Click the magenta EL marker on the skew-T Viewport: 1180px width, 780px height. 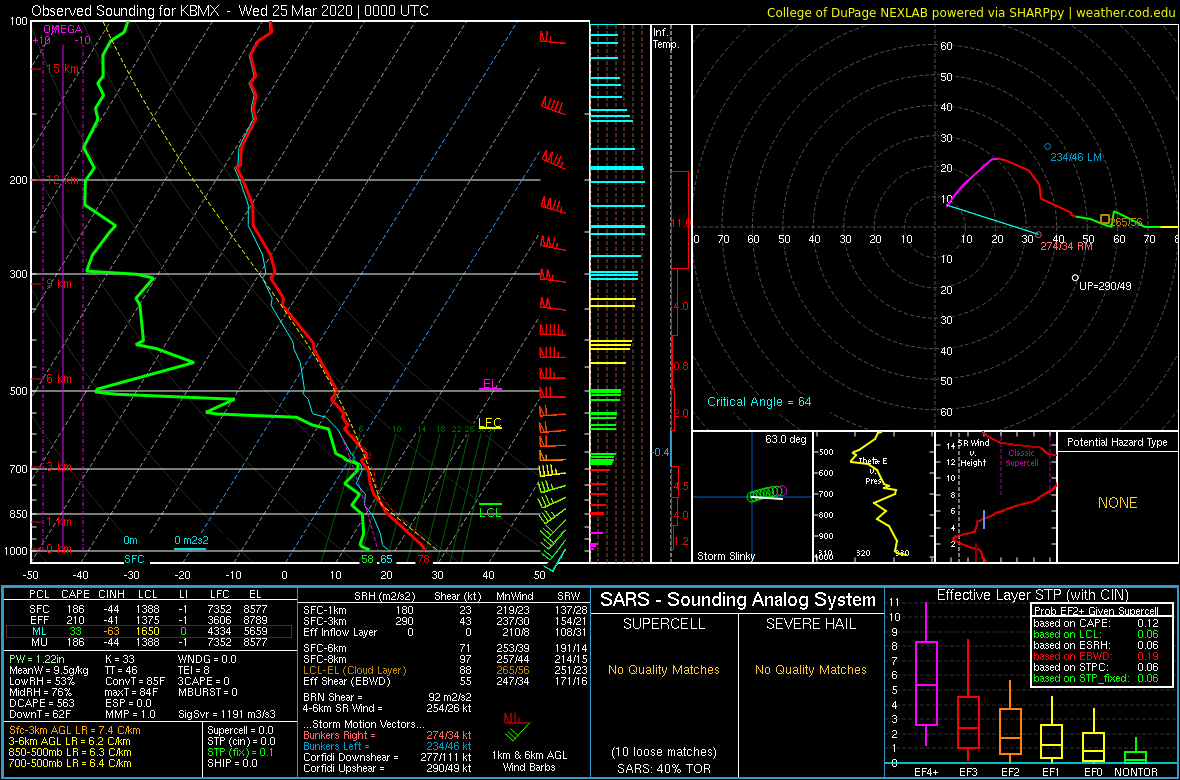coord(491,385)
